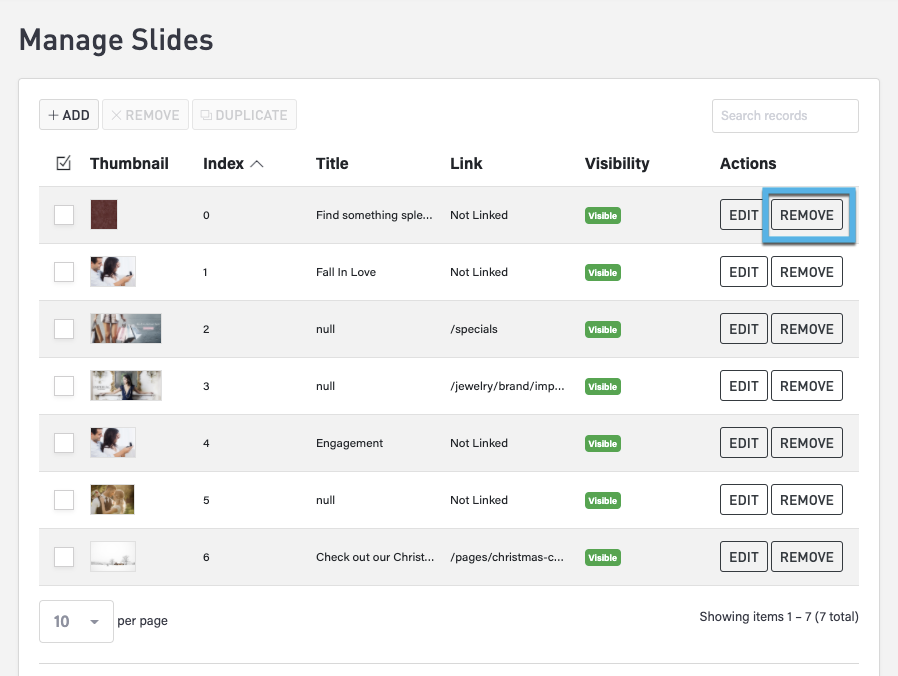Click into the Search records field
This screenshot has width=898, height=676.
coord(784,116)
